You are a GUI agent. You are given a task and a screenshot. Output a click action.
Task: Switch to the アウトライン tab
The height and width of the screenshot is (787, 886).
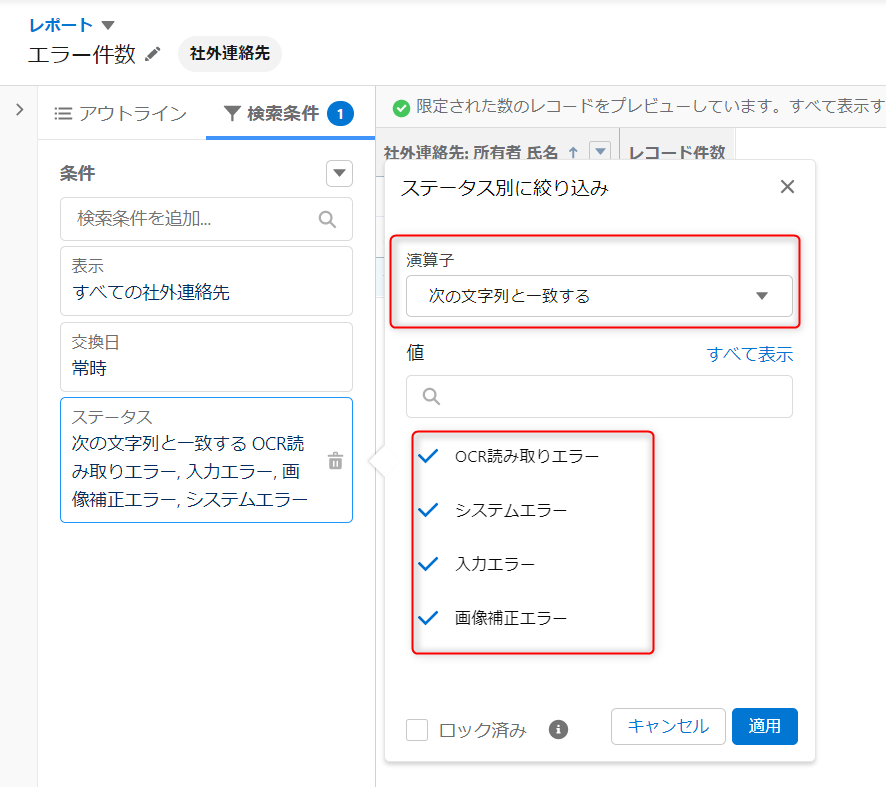coord(121,114)
